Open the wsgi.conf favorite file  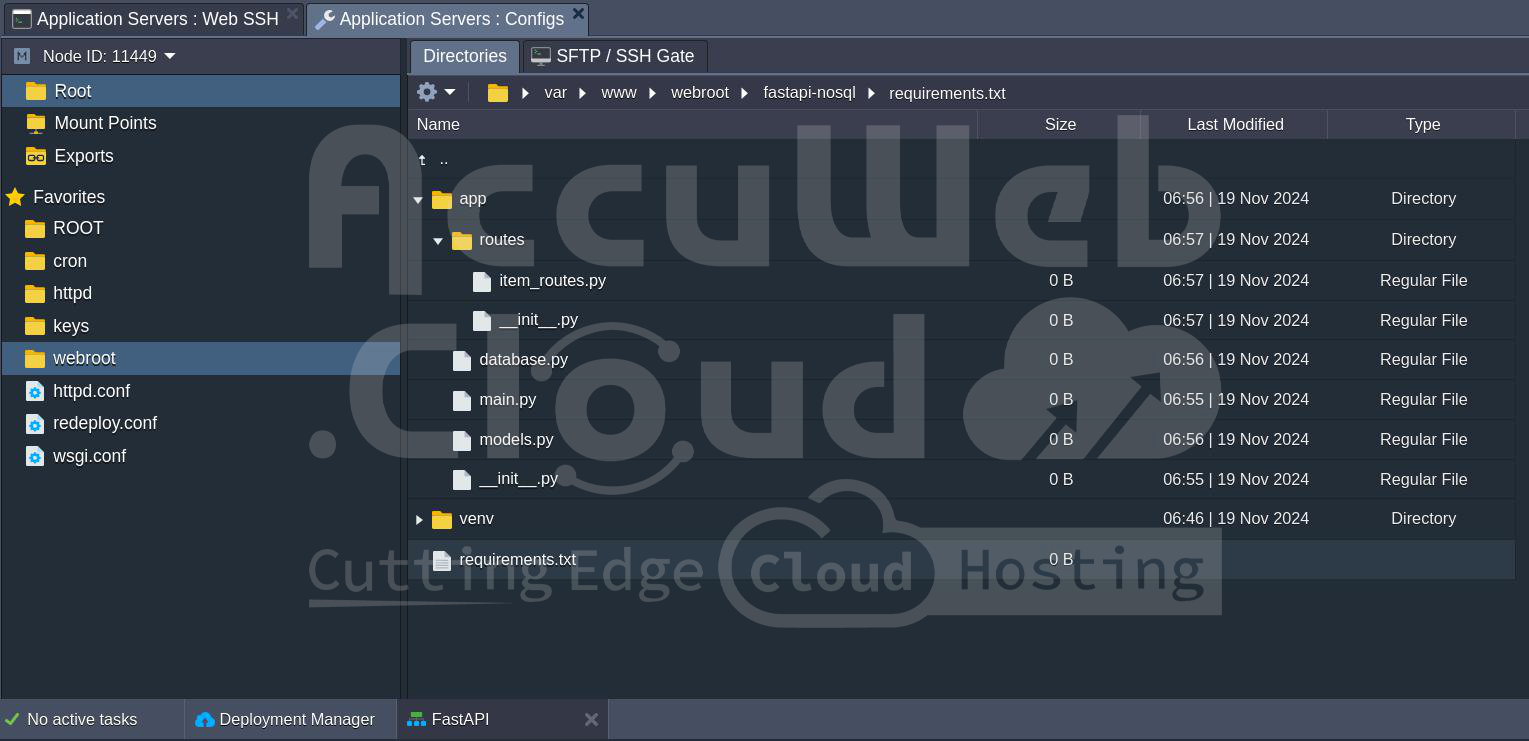pos(89,456)
